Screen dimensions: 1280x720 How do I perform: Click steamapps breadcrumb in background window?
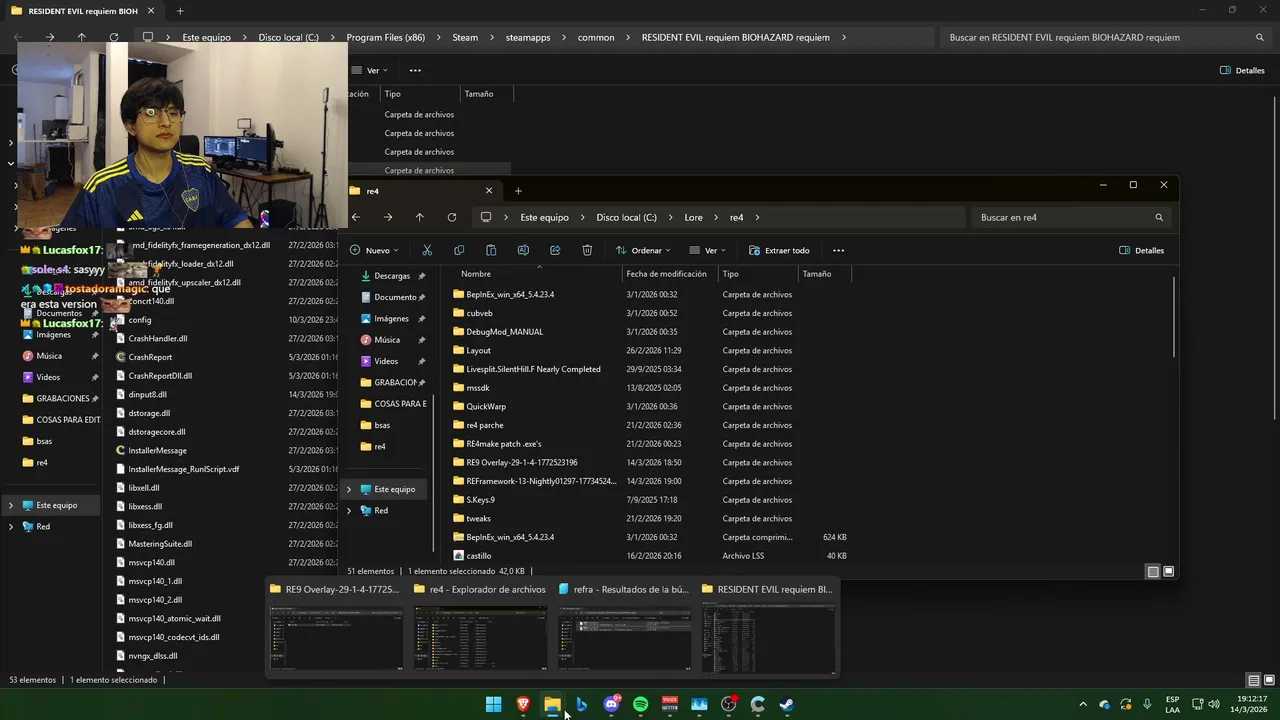[528, 37]
